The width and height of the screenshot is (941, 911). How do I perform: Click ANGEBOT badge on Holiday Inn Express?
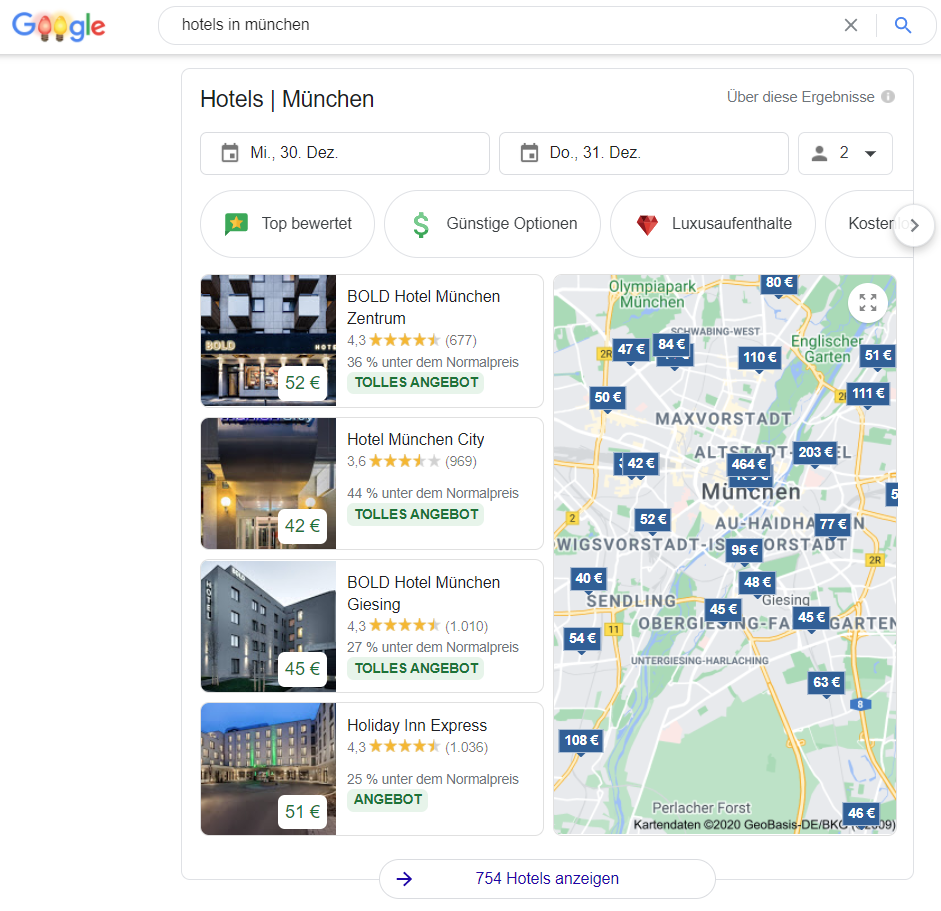point(388,800)
